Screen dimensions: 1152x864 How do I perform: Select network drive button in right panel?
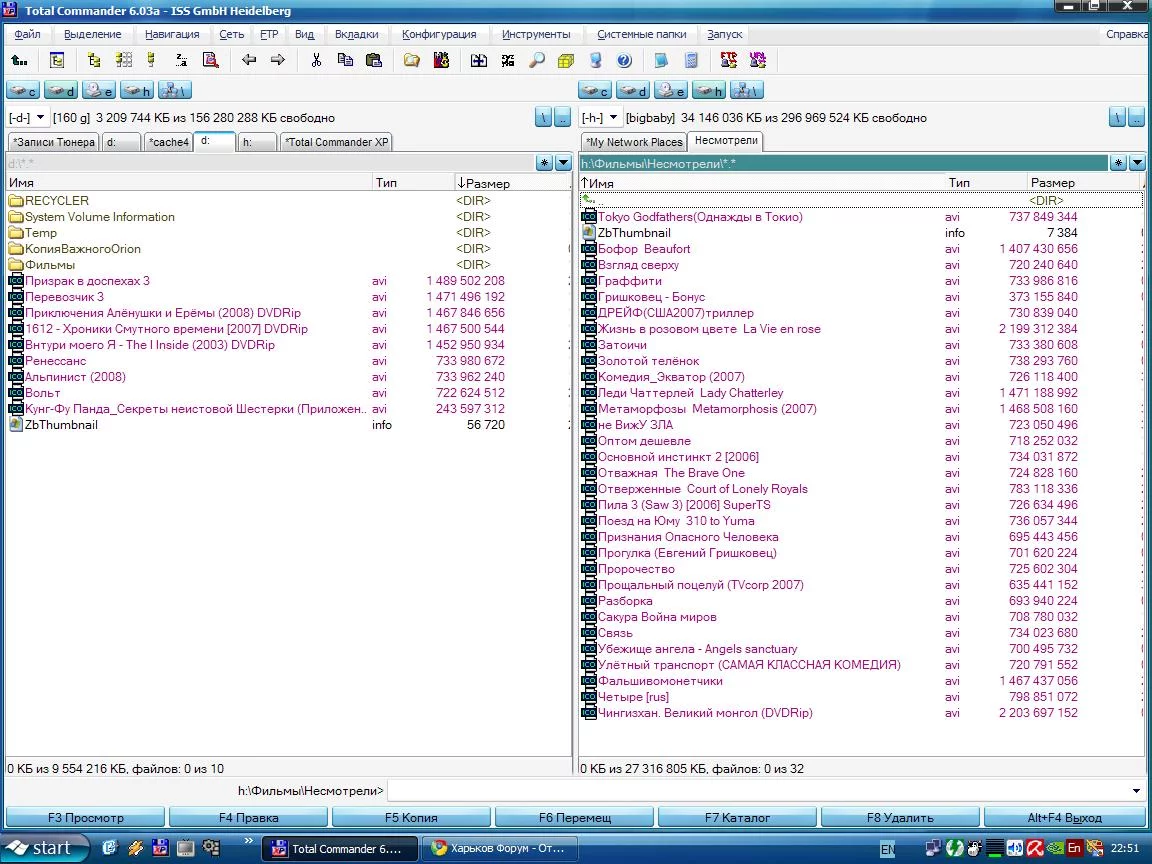[746, 91]
